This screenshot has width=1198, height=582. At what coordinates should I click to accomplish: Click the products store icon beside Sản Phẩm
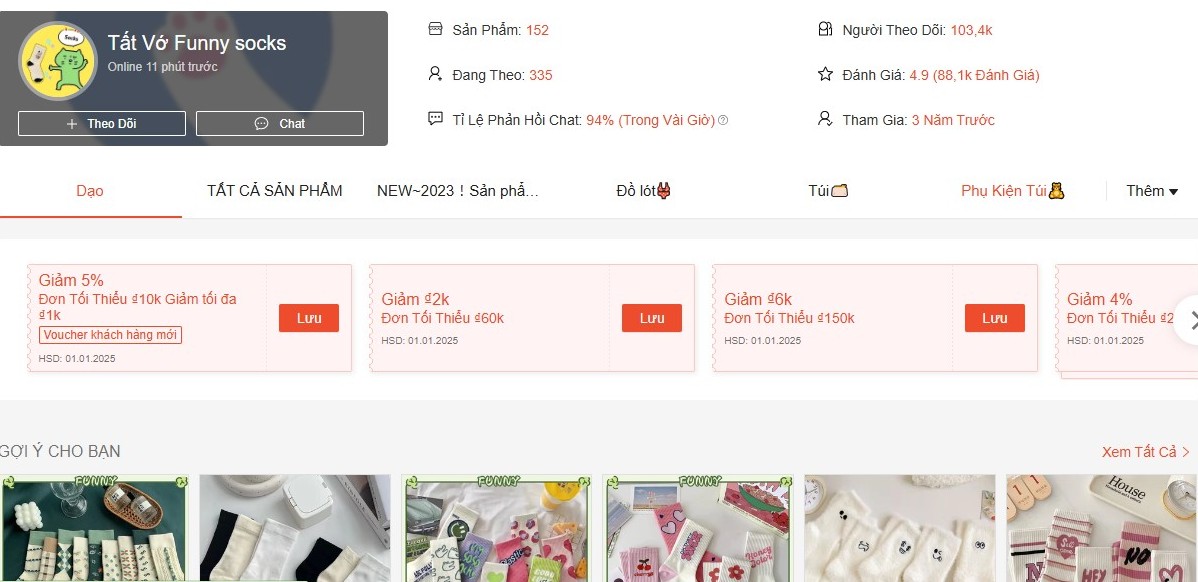click(435, 29)
